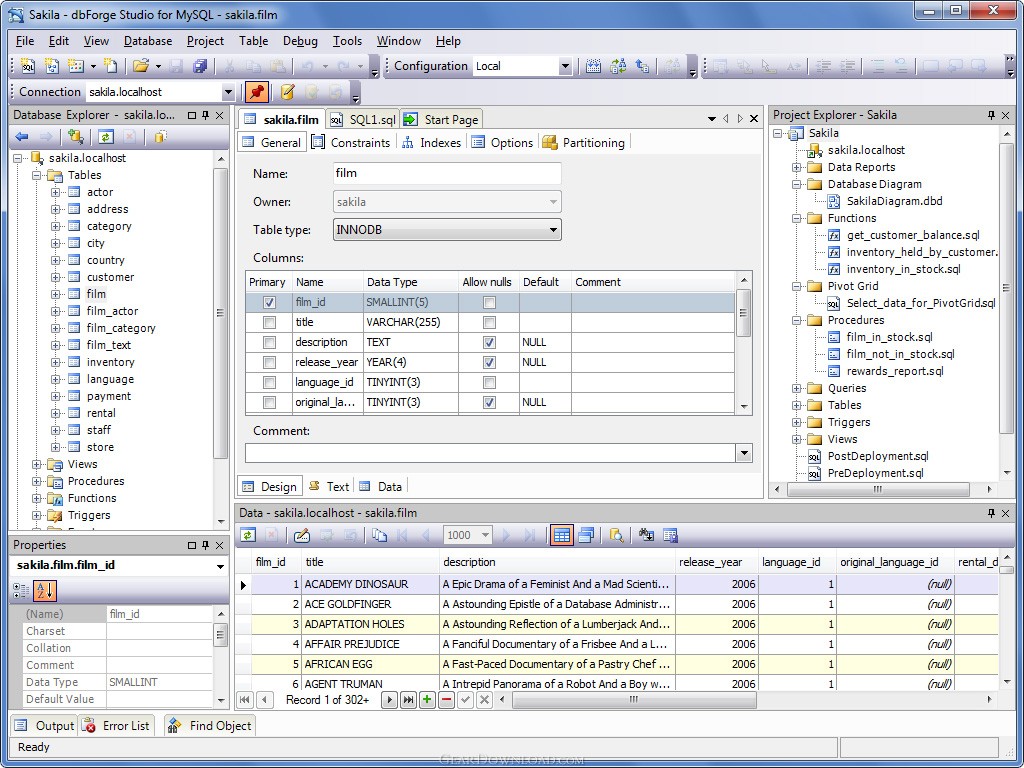Toggle the red pushpin connection icon
The height and width of the screenshot is (768, 1024).
pos(257,92)
